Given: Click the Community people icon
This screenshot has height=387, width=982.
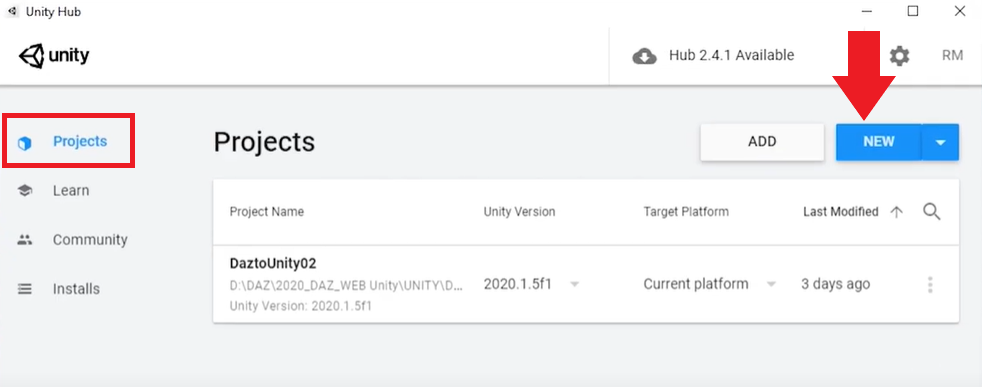Looking at the screenshot, I should tap(25, 239).
